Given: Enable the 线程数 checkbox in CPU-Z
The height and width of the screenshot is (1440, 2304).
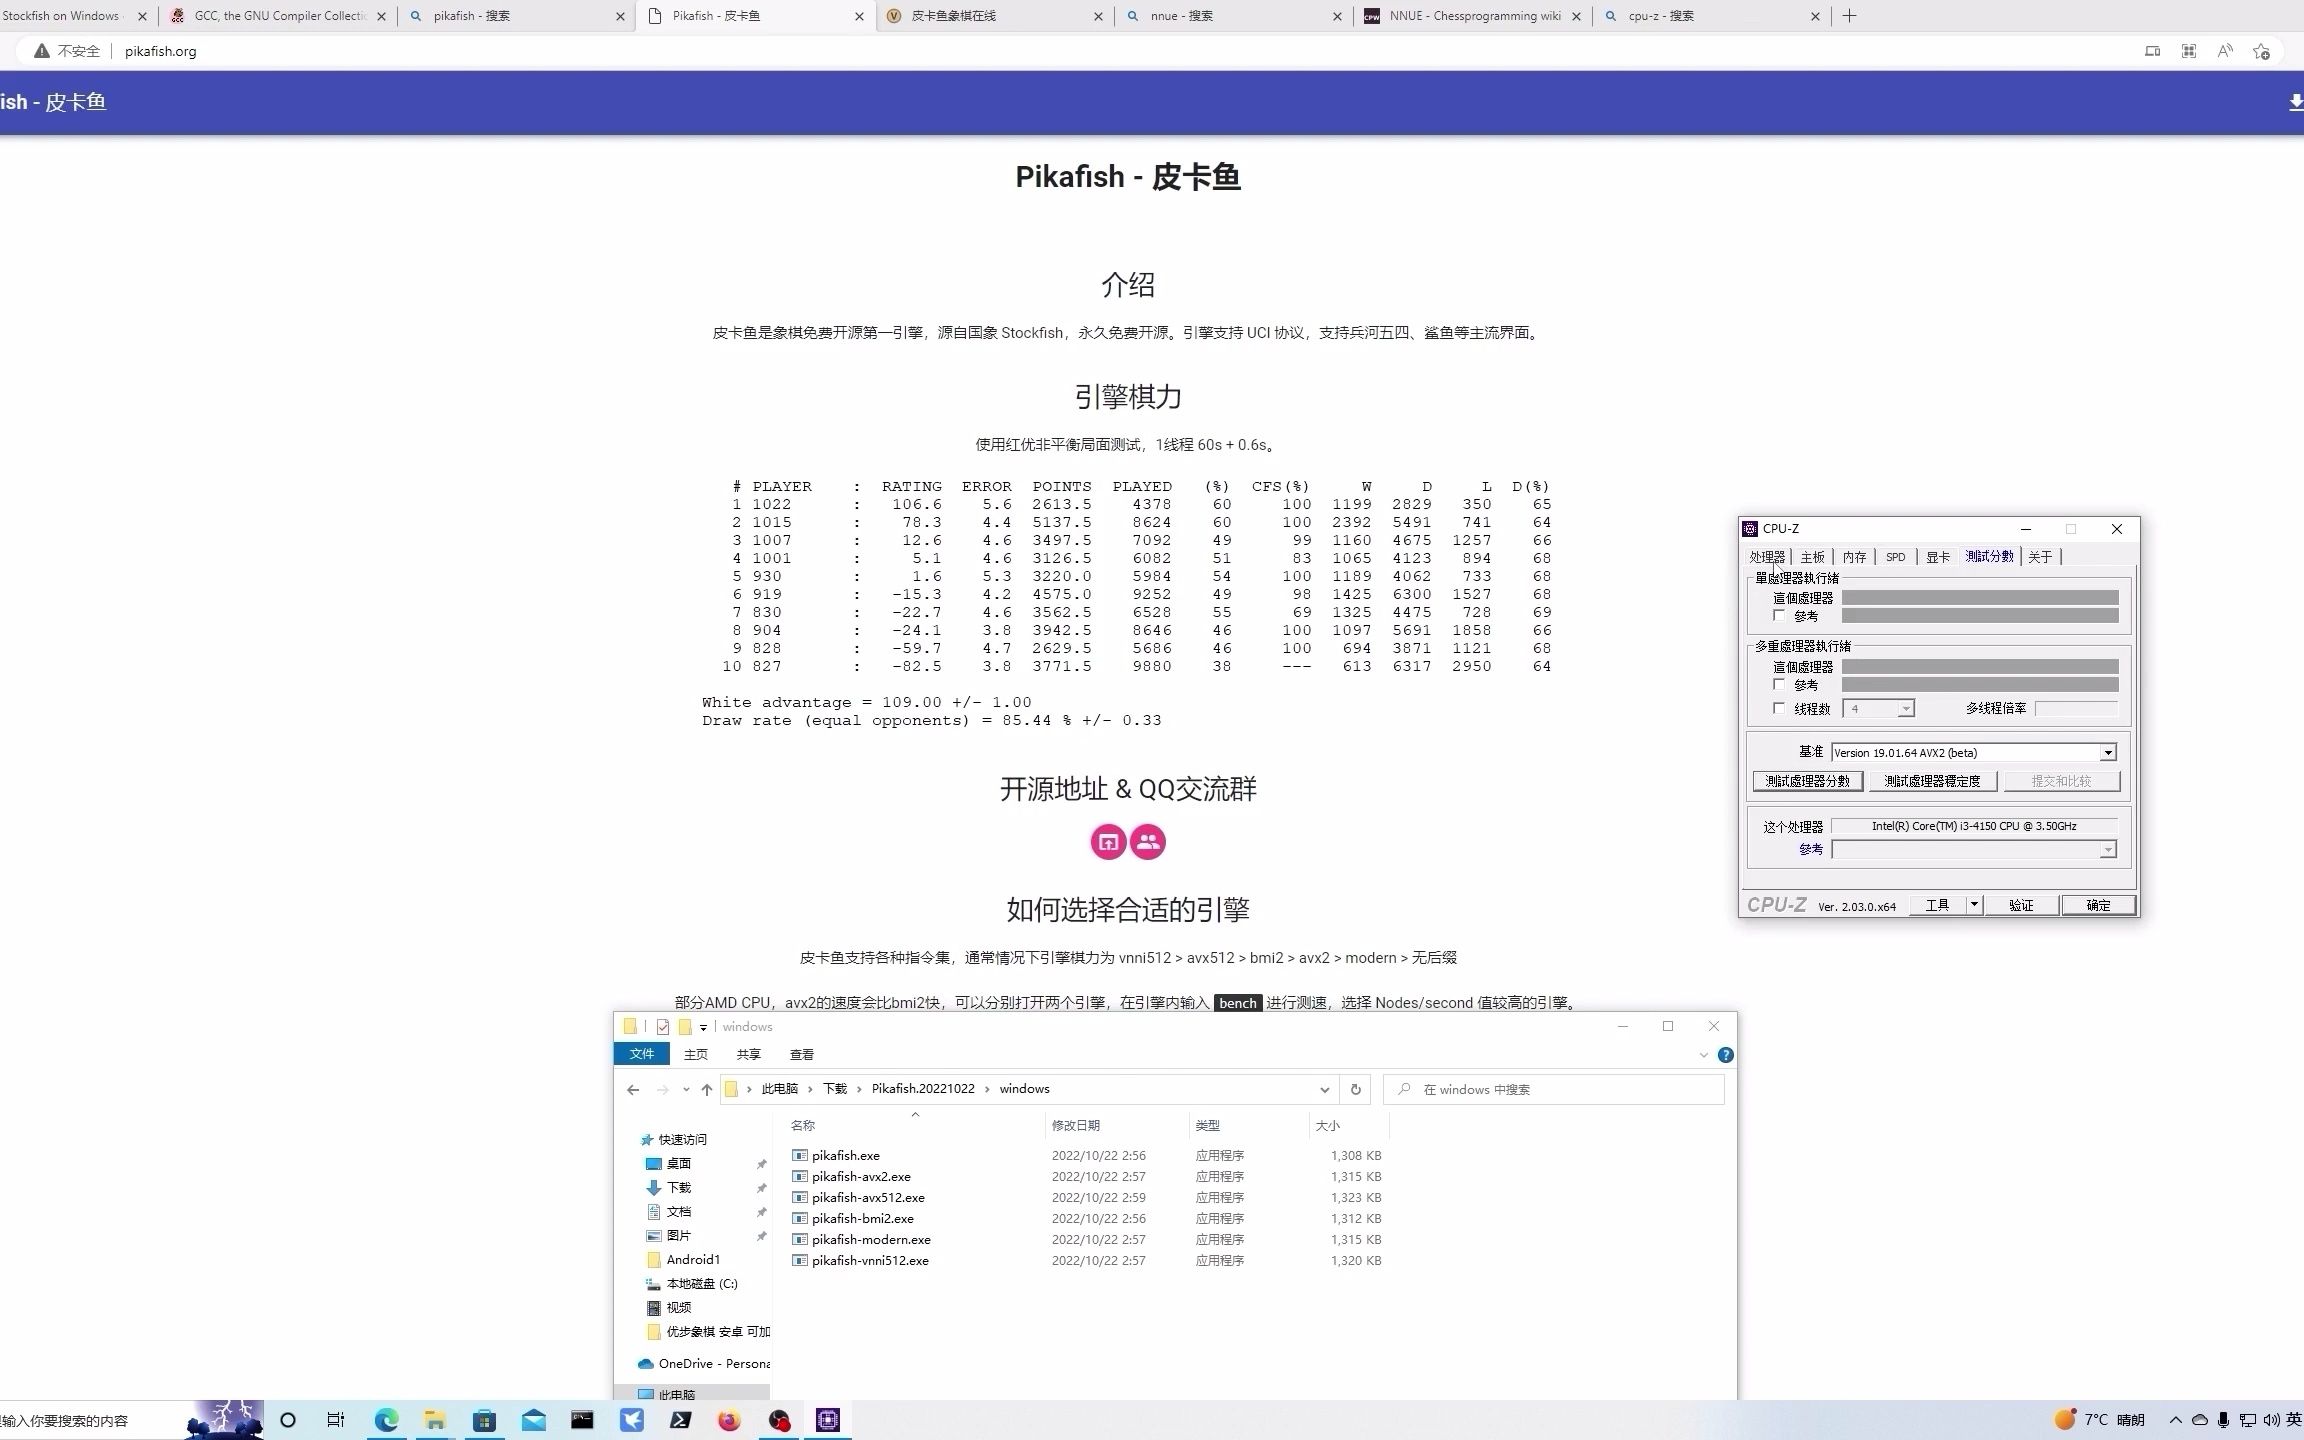Looking at the screenshot, I should coord(1779,708).
